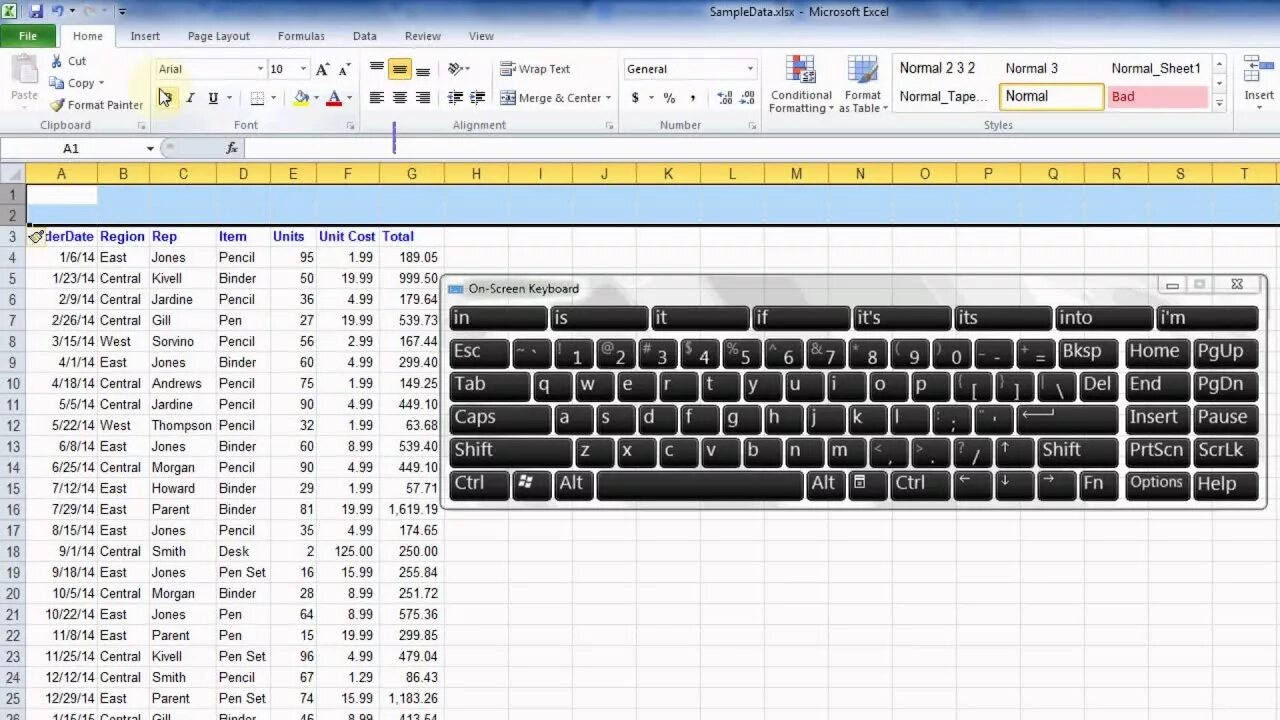Apply percent style
1280x720 pixels.
(x=669, y=98)
